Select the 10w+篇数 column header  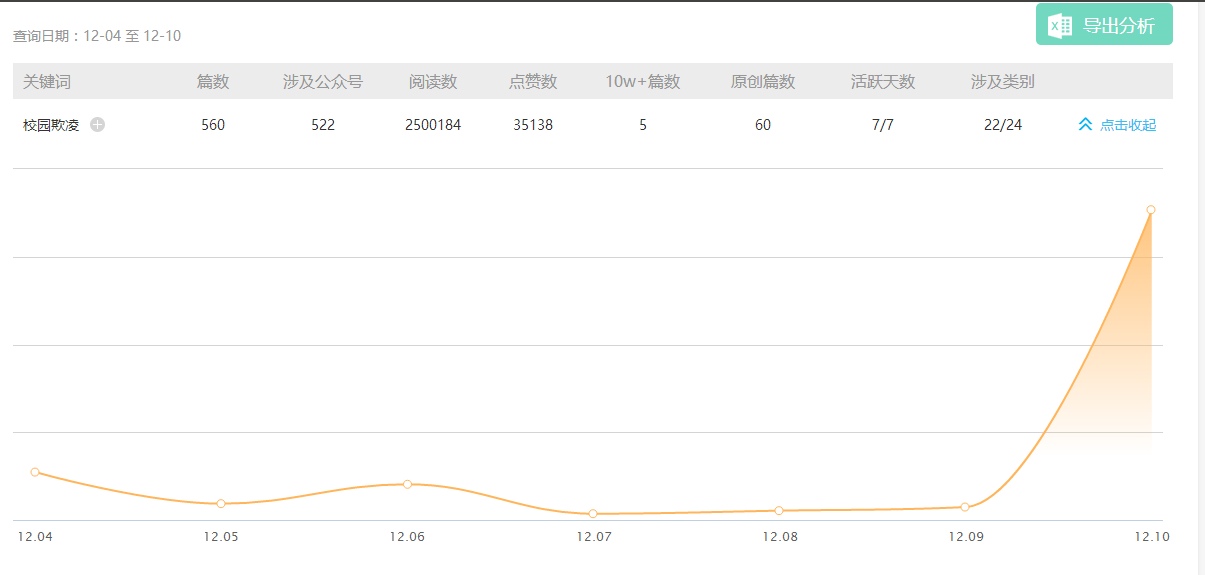tap(642, 82)
